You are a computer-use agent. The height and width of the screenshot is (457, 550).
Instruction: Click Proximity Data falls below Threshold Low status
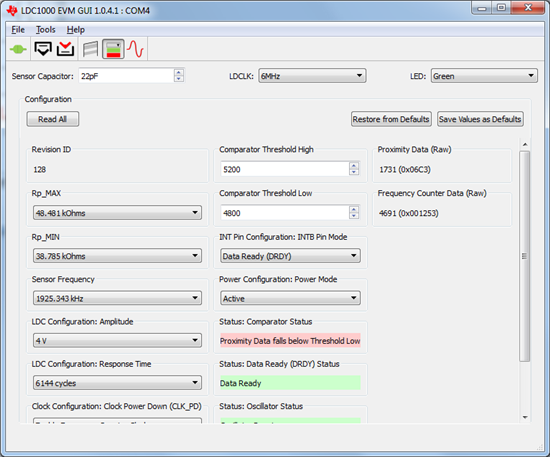pos(290,341)
